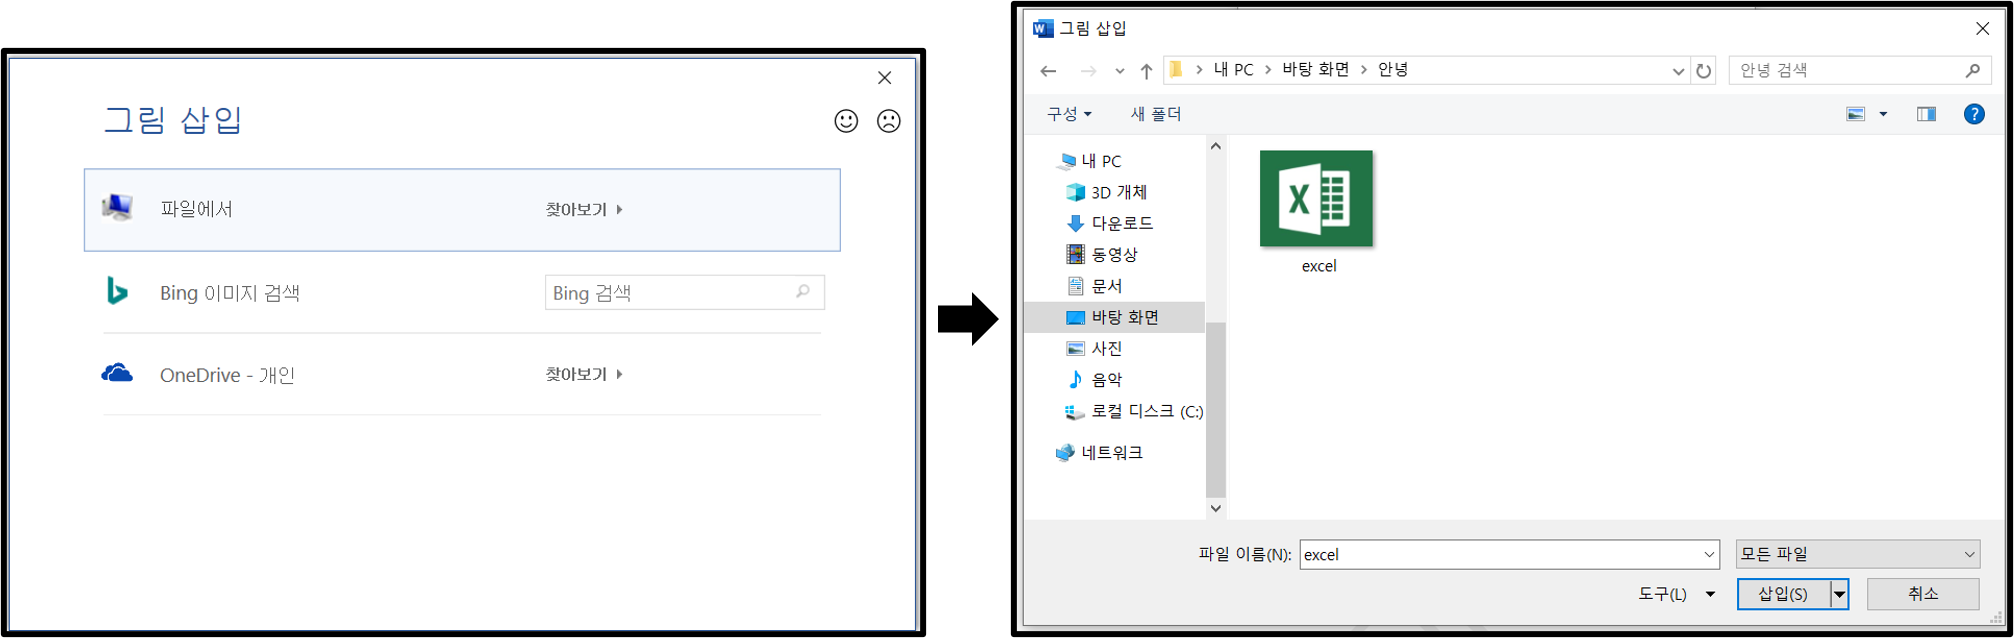Click navigation pane scroll down arrow
This screenshot has height=638, width=2014.
(1216, 508)
